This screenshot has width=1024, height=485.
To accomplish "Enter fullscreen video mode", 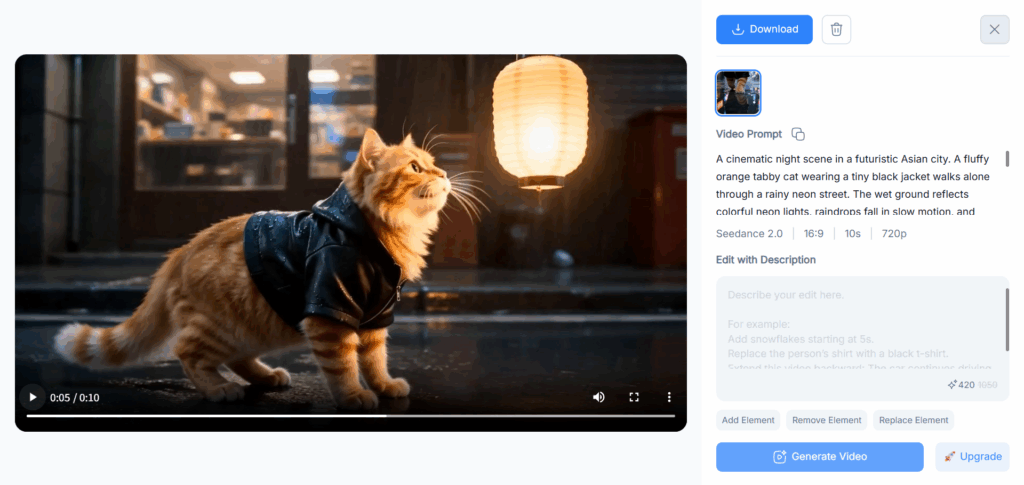I will [633, 397].
